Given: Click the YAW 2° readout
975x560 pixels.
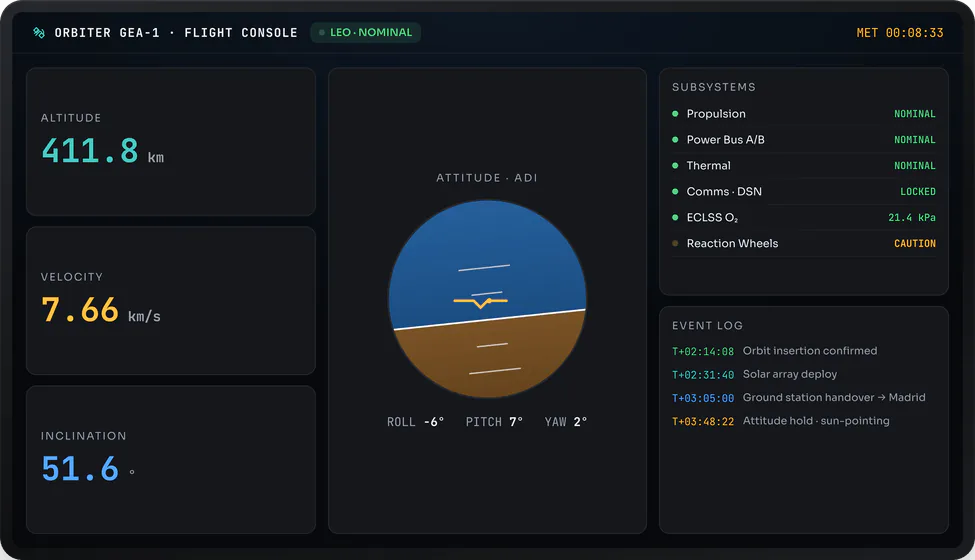Looking at the screenshot, I should (x=566, y=422).
